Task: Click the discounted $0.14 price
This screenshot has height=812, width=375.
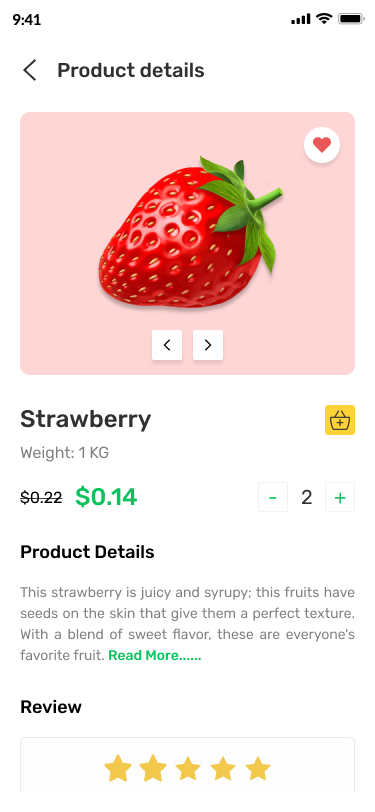Action: click(106, 497)
